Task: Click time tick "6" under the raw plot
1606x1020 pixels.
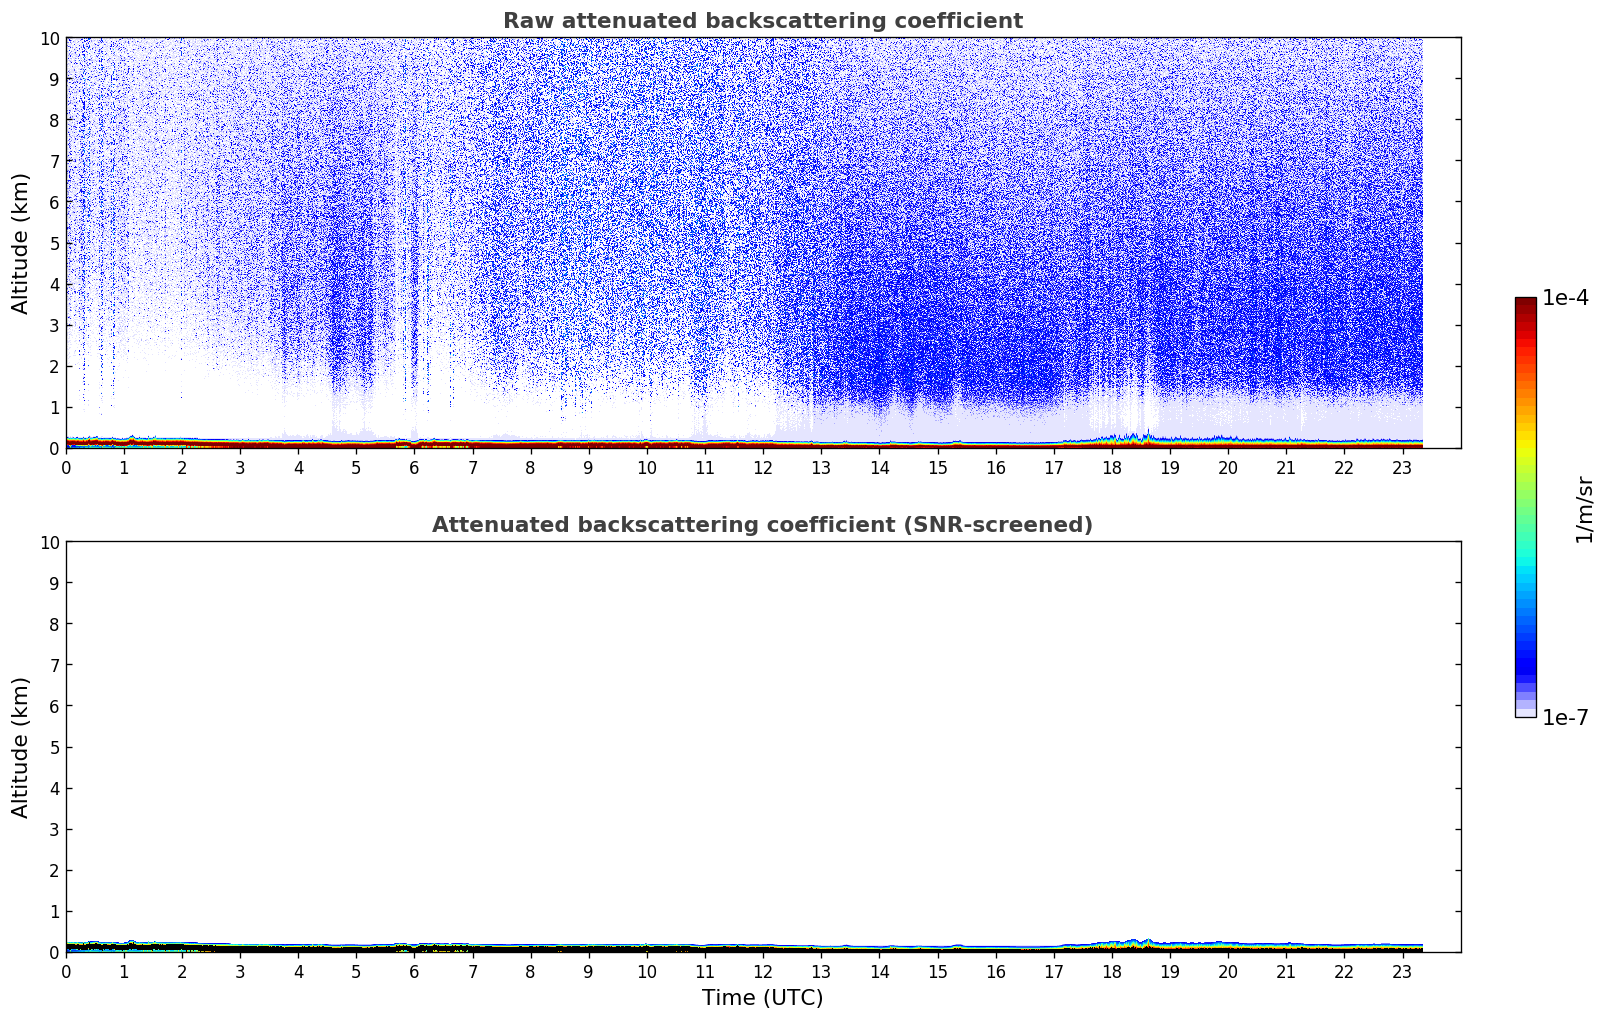Action: coord(415,467)
